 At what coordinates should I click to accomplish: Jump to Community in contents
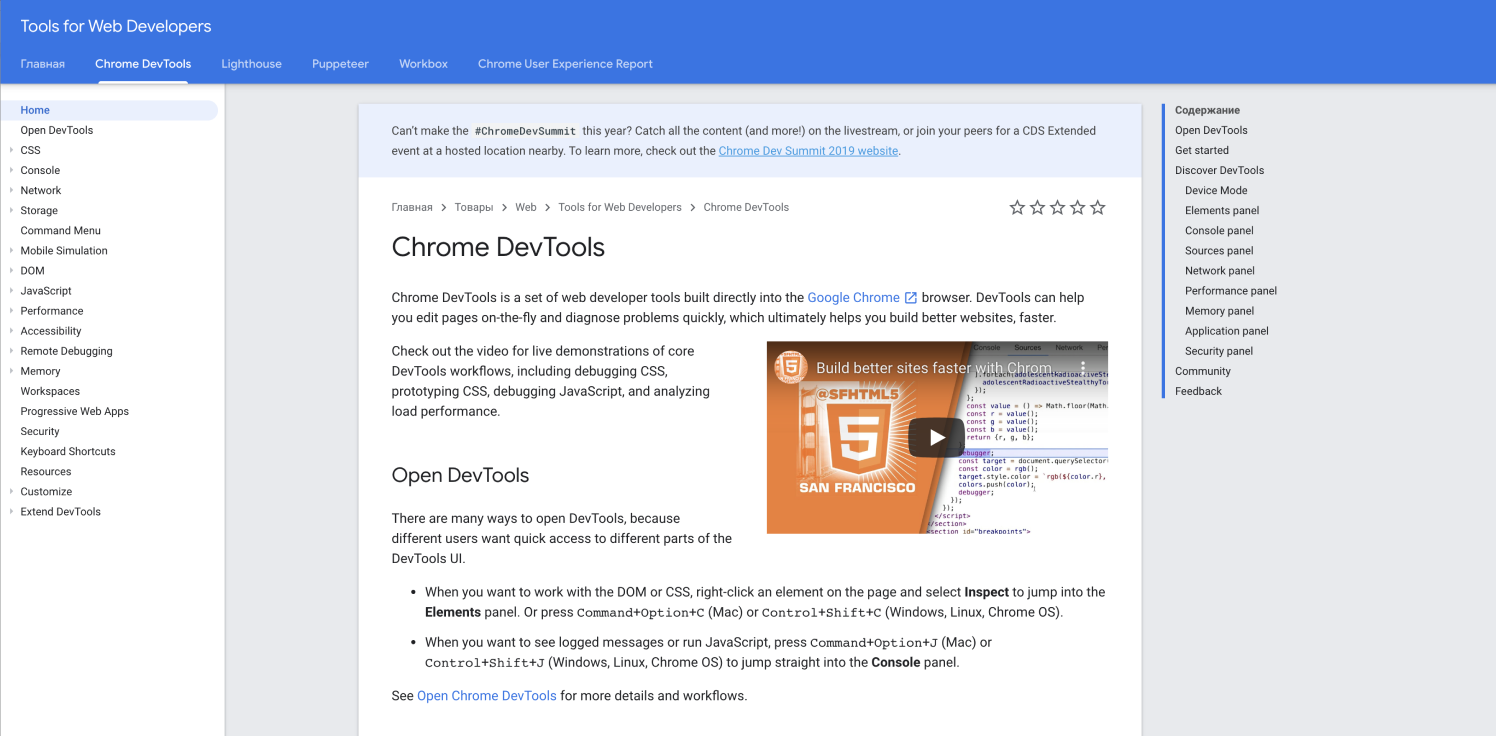pos(1203,371)
